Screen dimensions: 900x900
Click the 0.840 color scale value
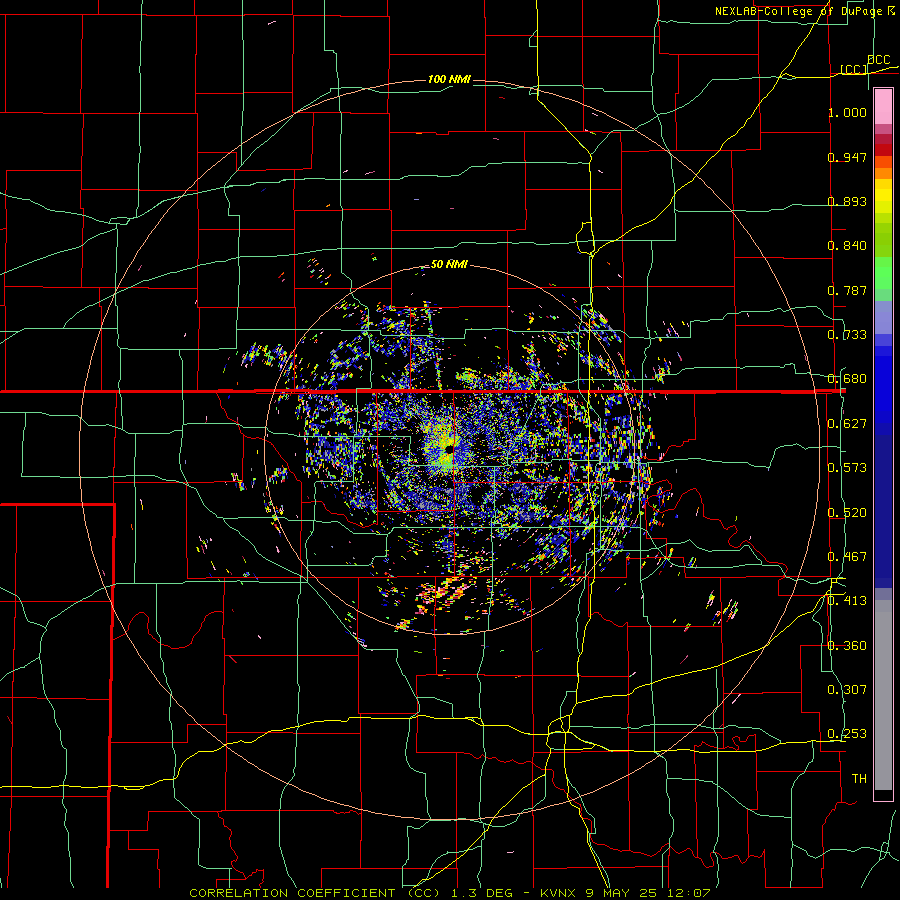[847, 246]
